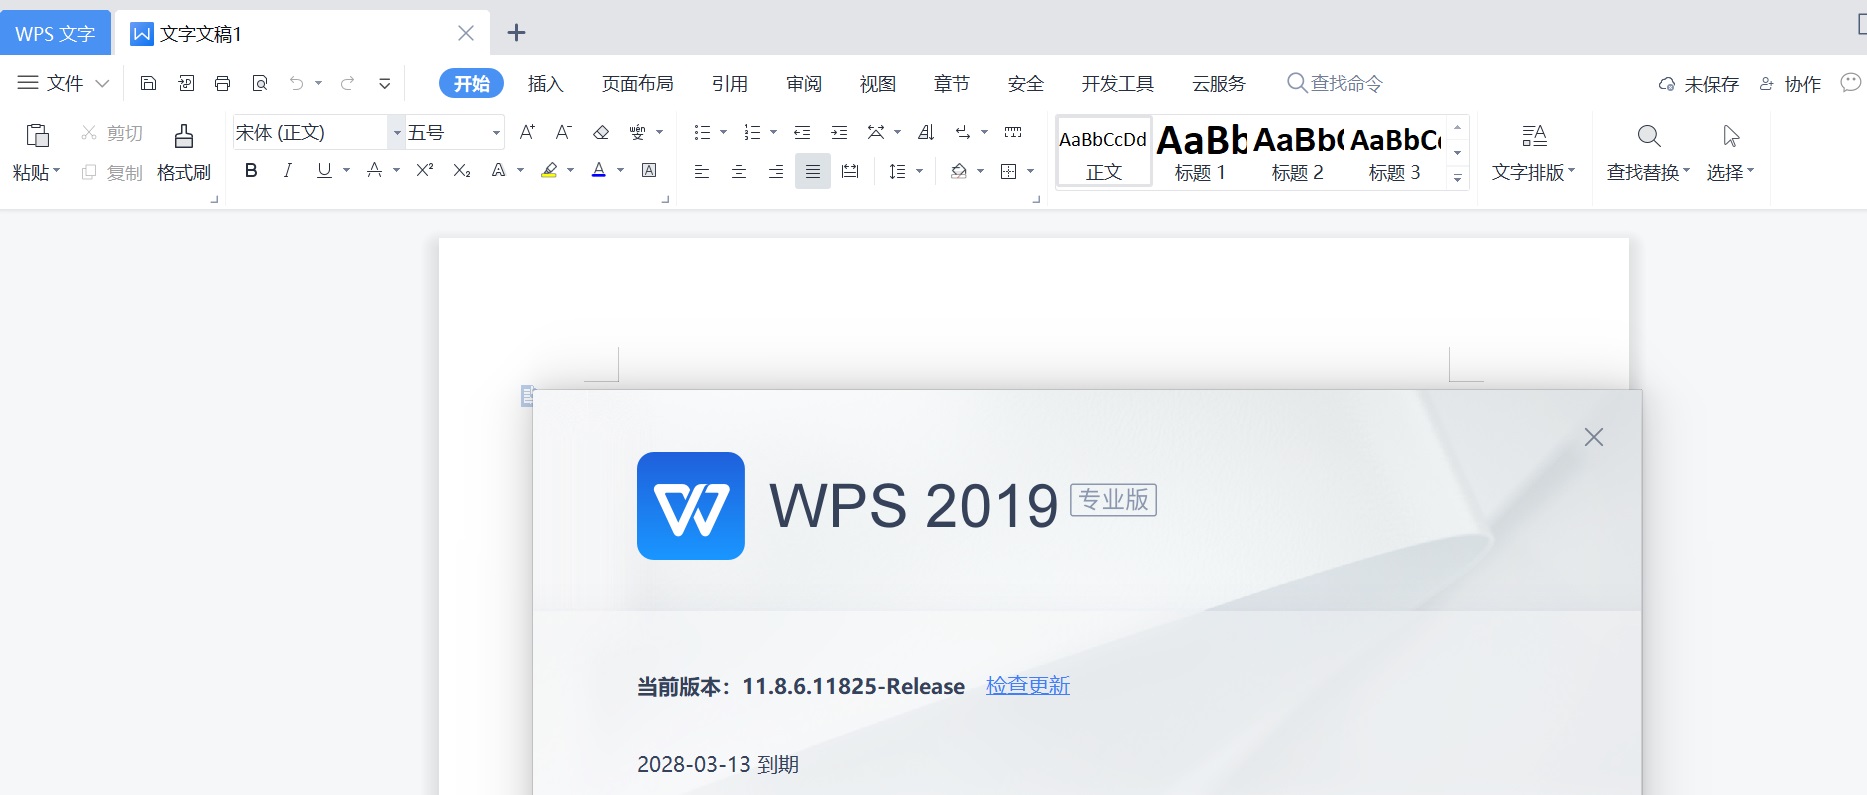Click the Distributed alignment icon
Image resolution: width=1867 pixels, height=795 pixels.
click(x=850, y=172)
